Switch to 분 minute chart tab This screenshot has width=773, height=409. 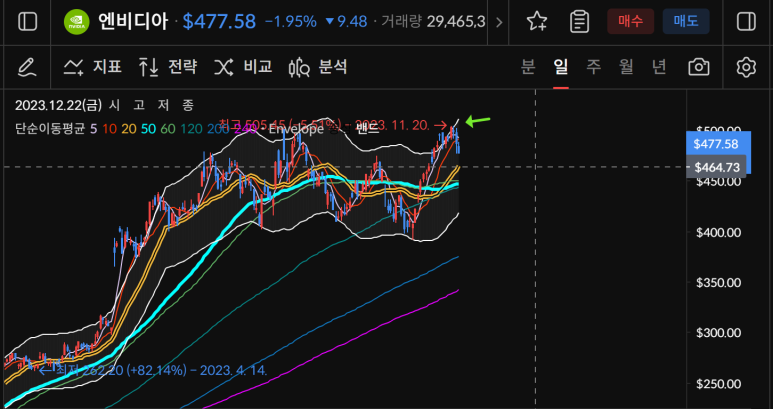pyautogui.click(x=528, y=67)
